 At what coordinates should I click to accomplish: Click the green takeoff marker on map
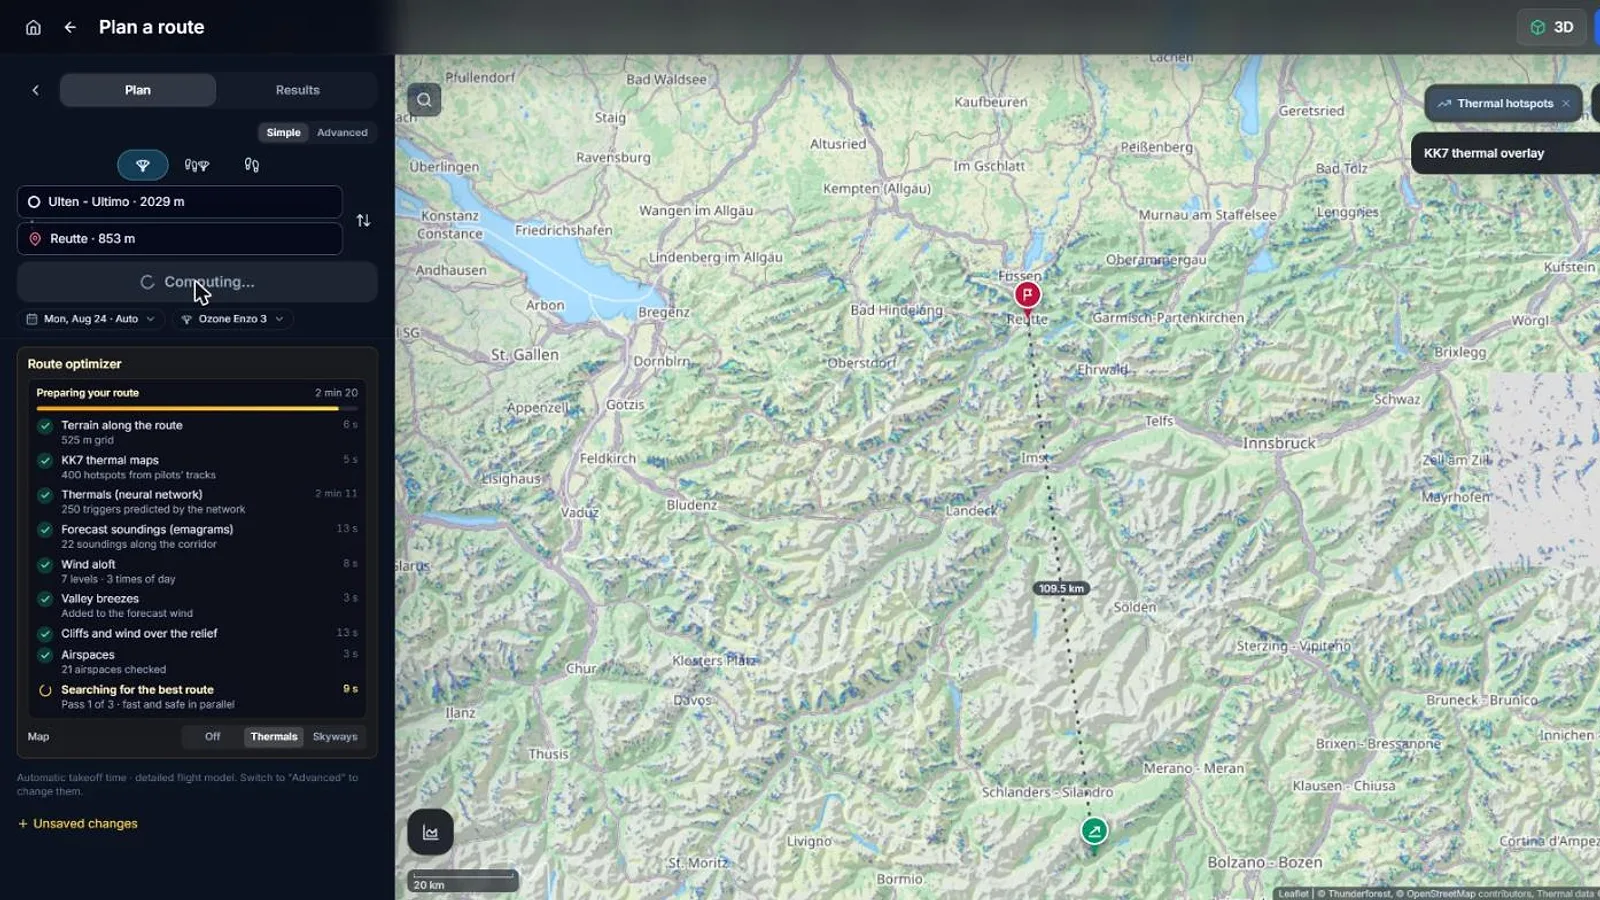[x=1095, y=831]
